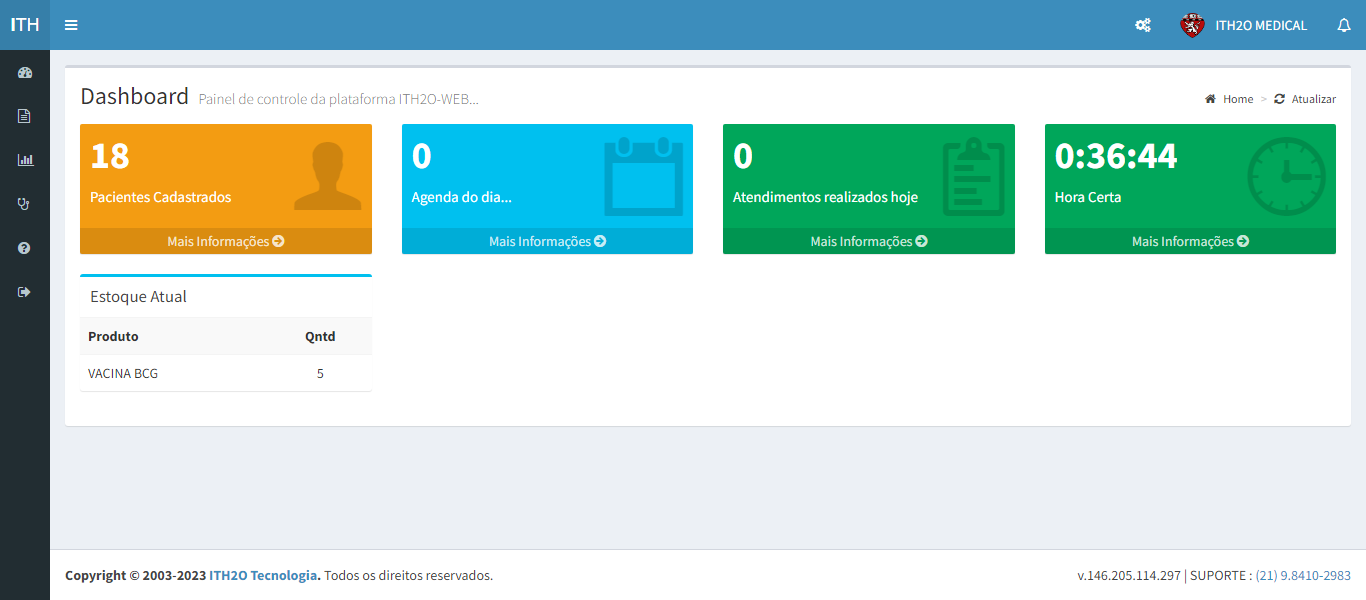
Task: Select the ITH logo in top-left corner
Action: point(24,25)
